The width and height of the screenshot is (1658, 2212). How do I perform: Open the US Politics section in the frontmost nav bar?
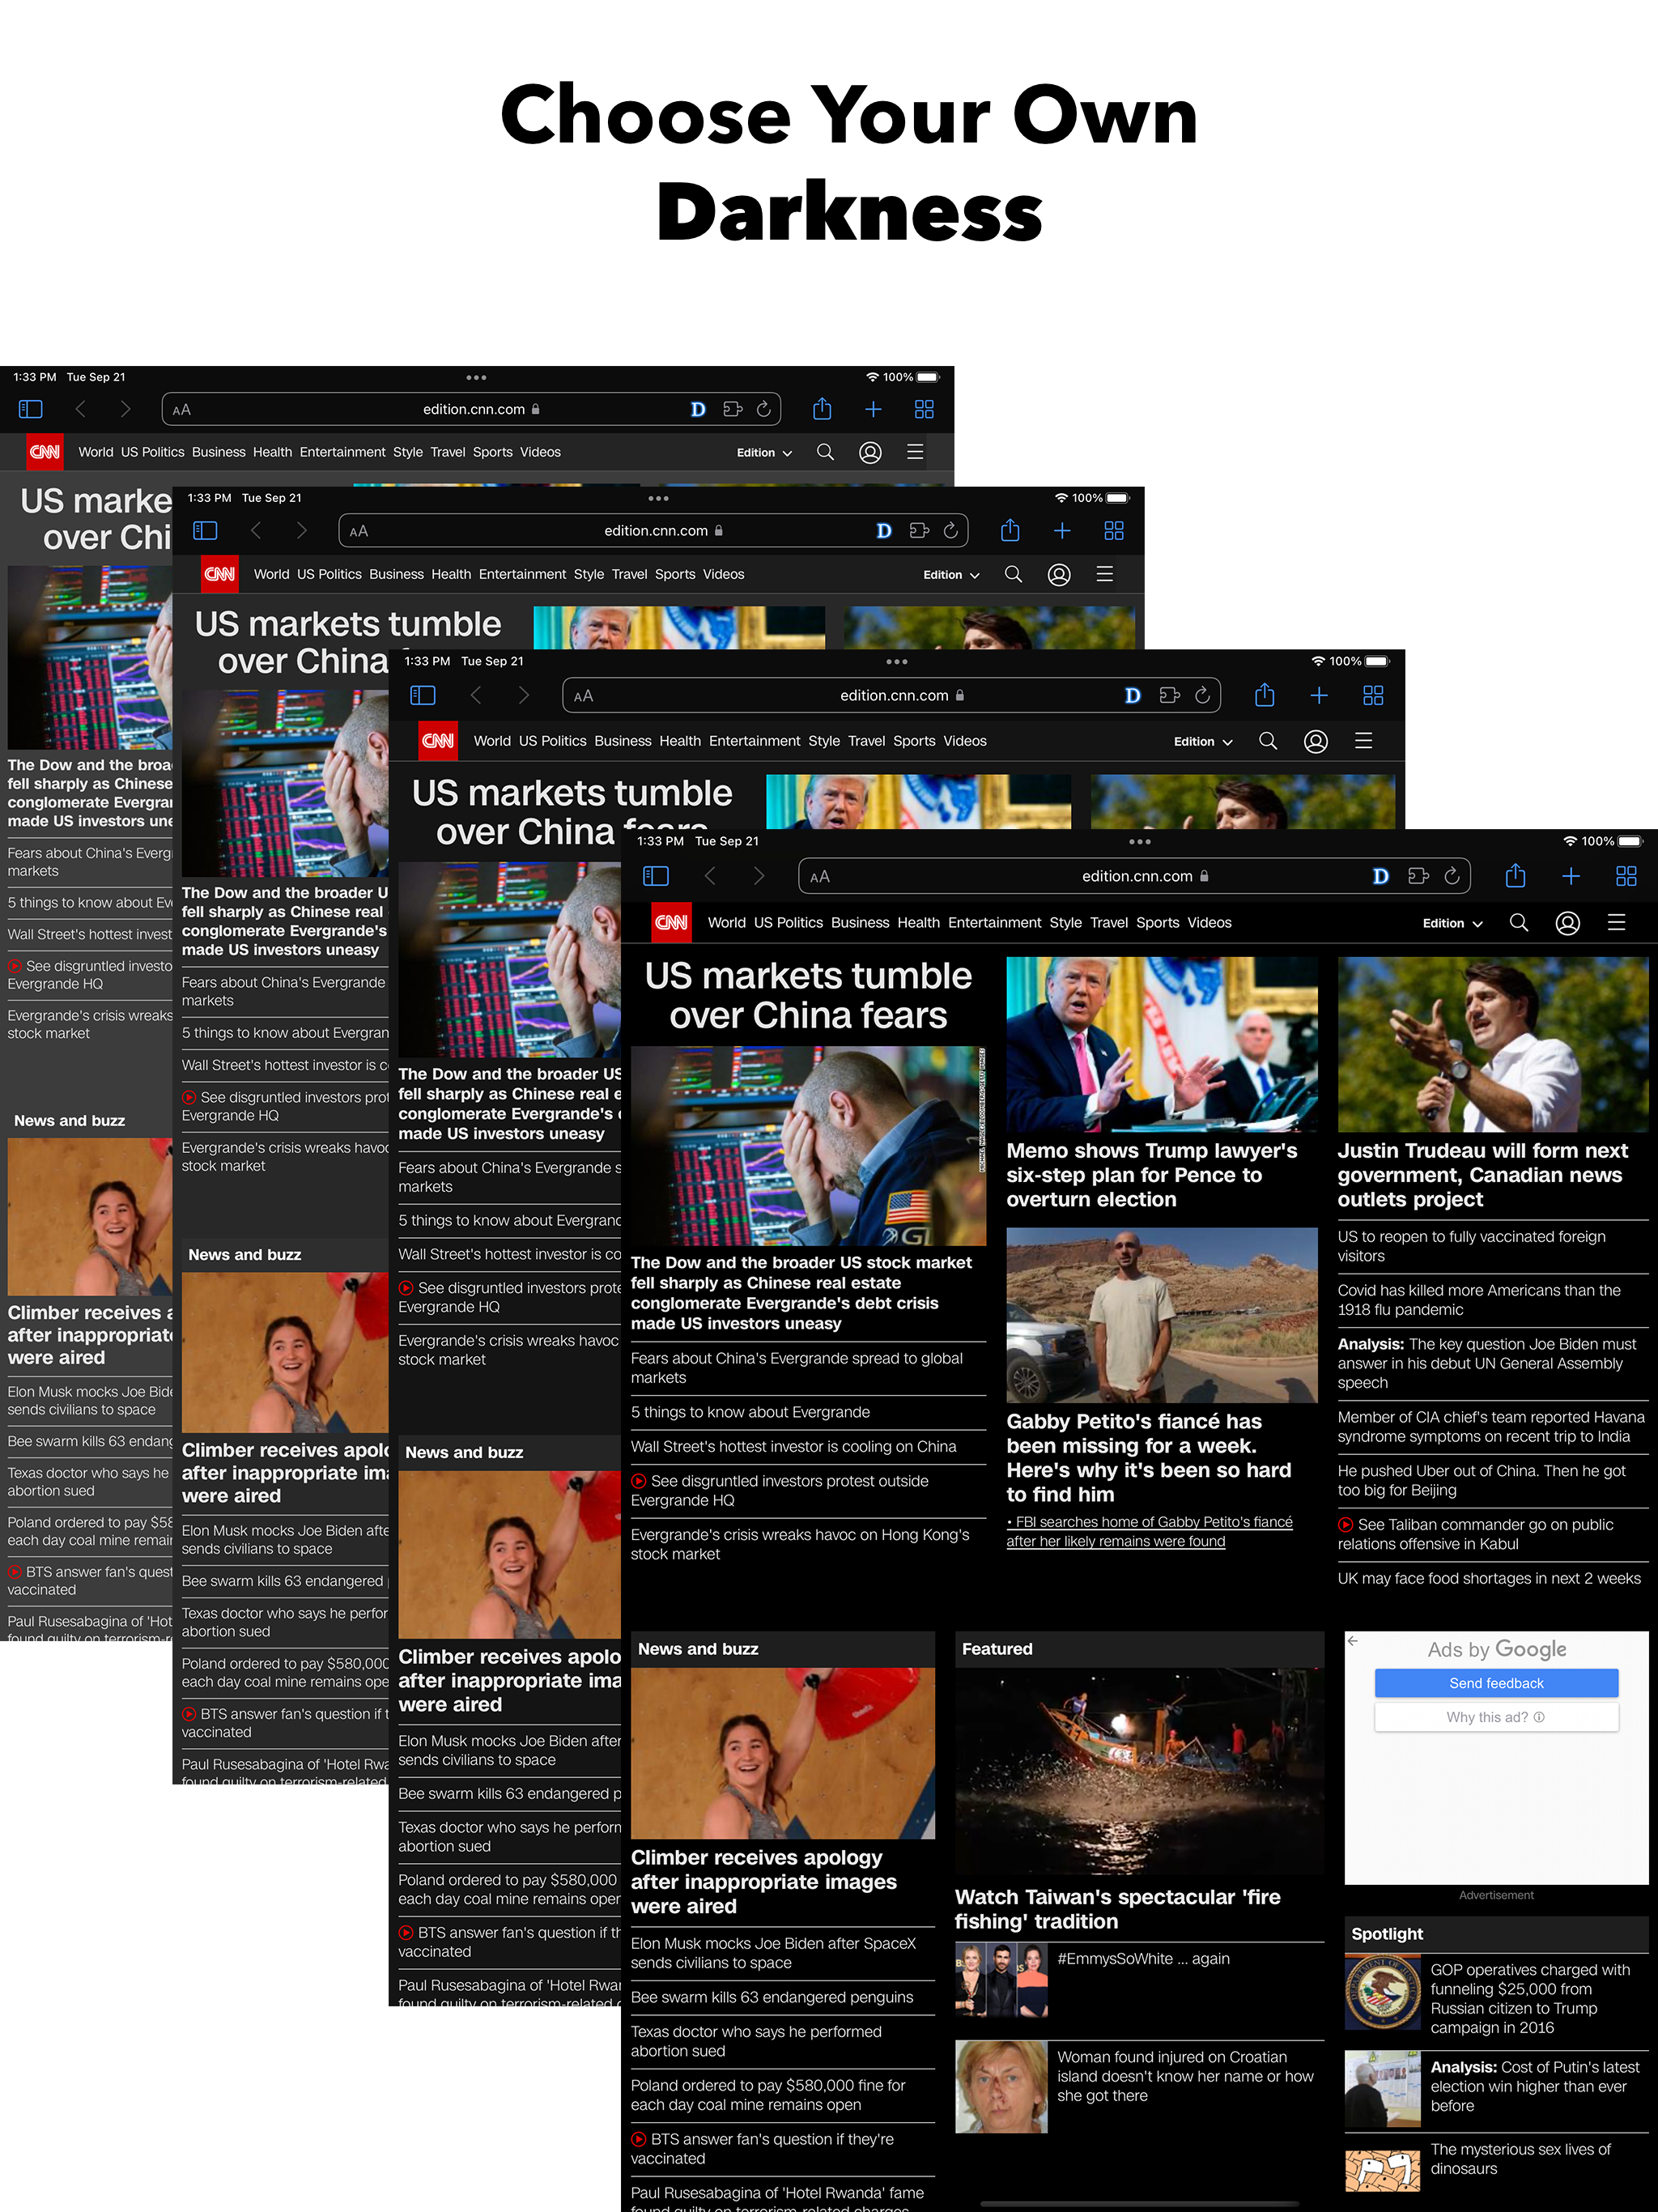point(788,922)
